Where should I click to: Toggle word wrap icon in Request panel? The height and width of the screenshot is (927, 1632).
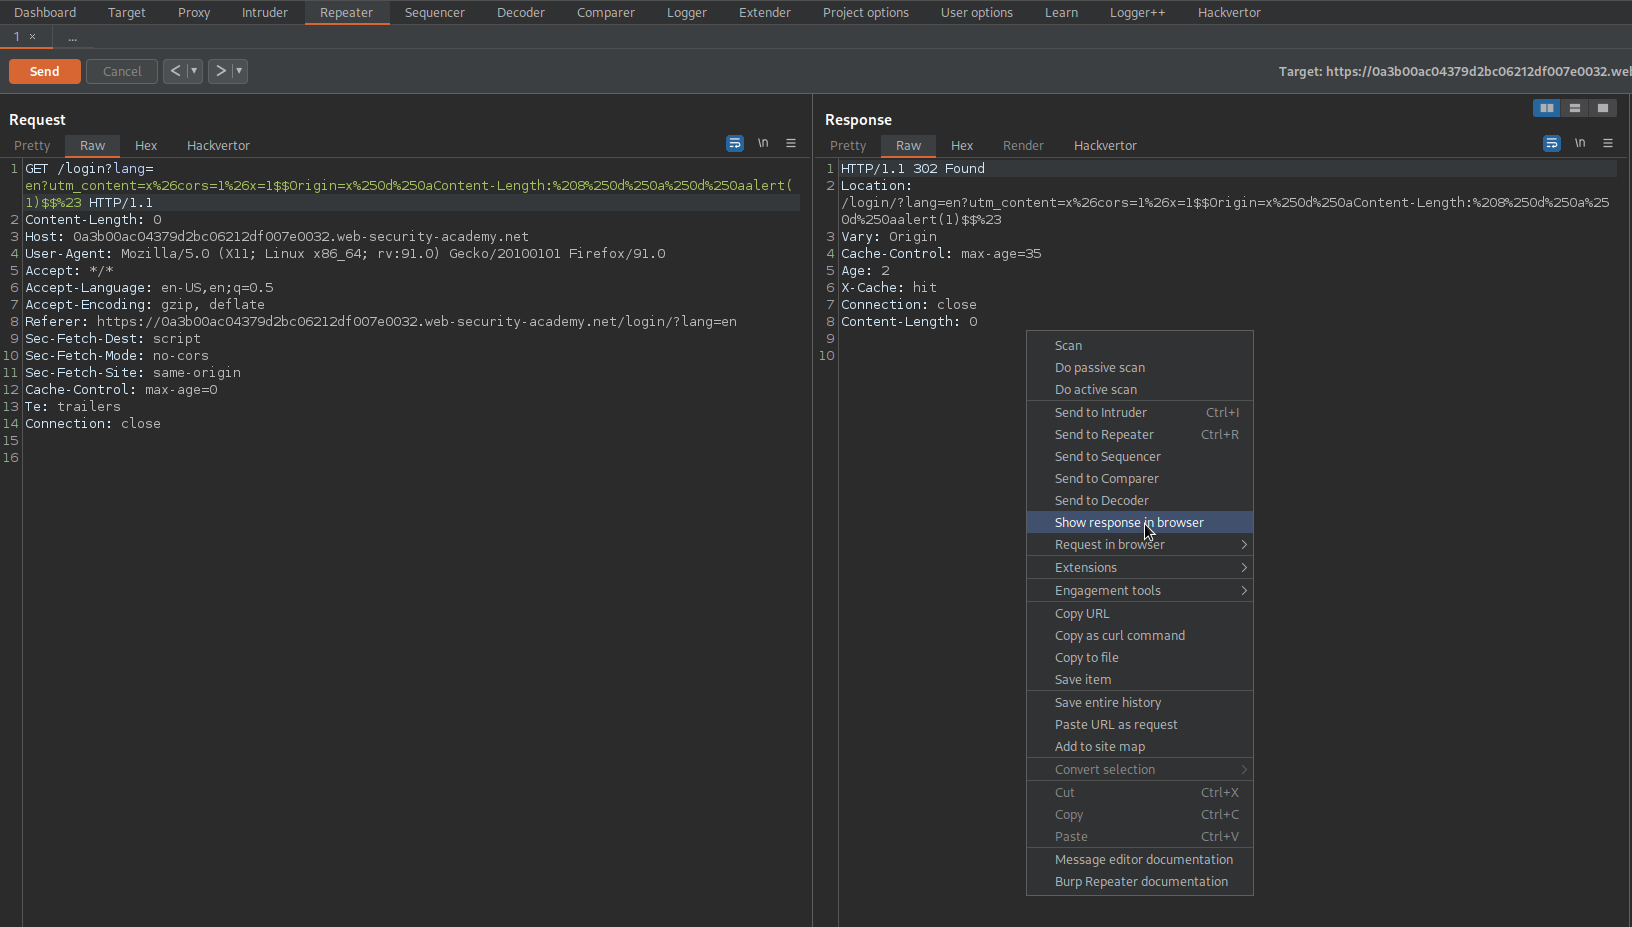click(x=735, y=144)
